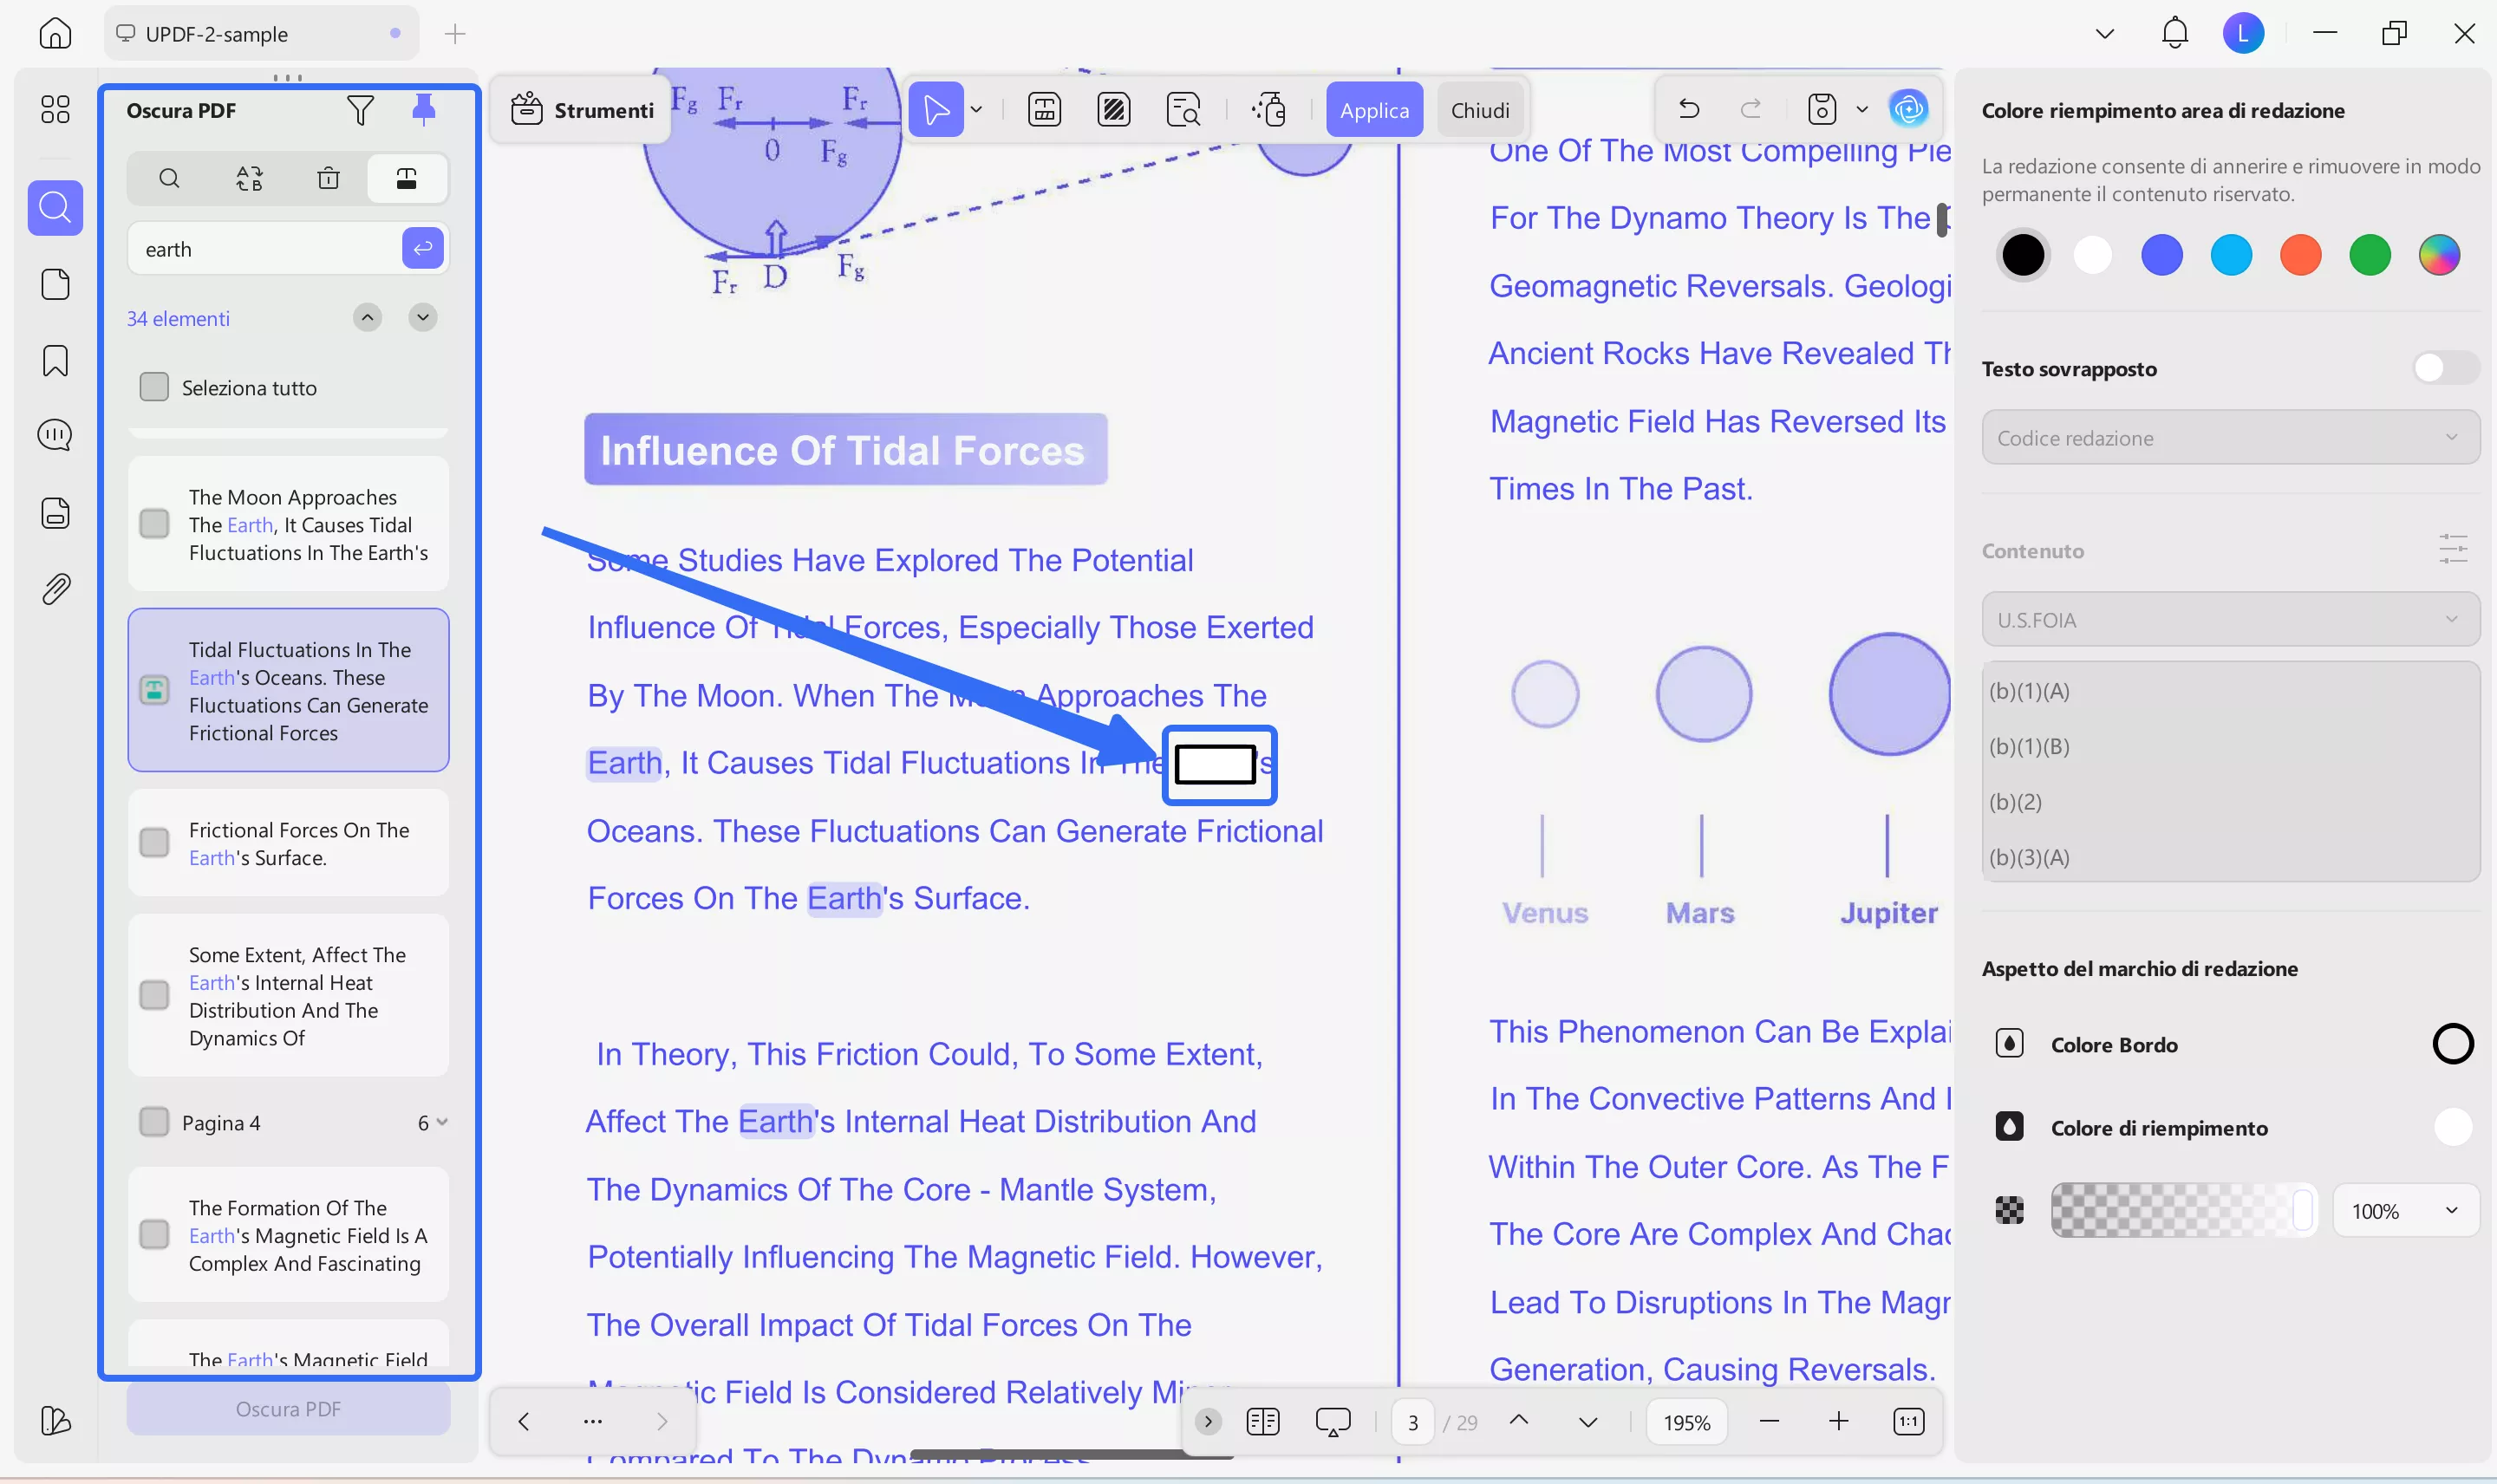Select the redact pages tool icon

click(x=1113, y=109)
